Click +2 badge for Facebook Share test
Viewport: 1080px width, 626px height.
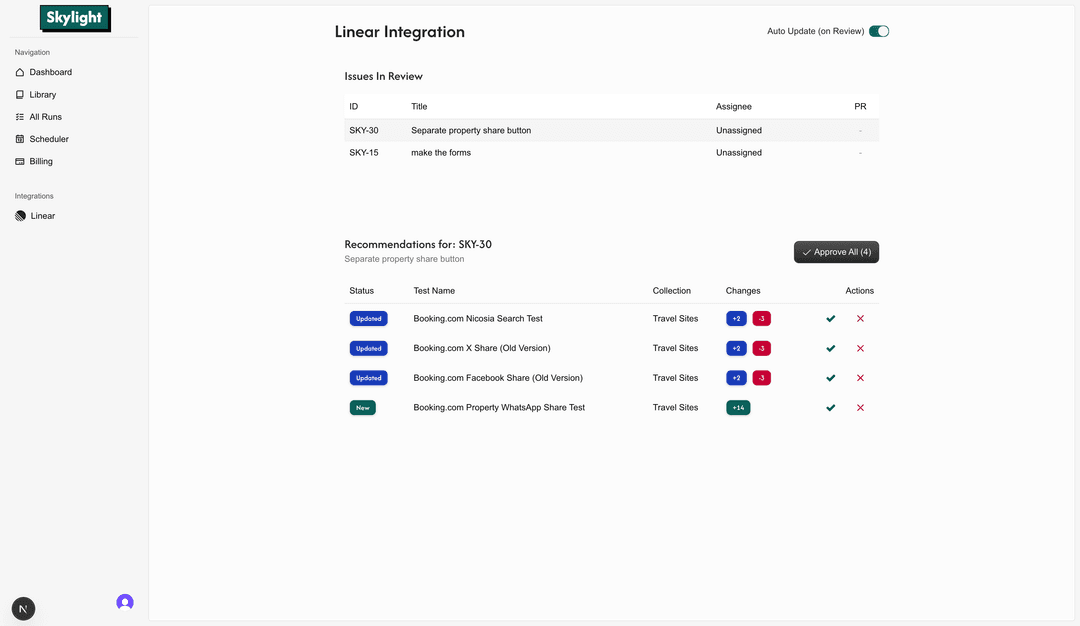click(736, 378)
